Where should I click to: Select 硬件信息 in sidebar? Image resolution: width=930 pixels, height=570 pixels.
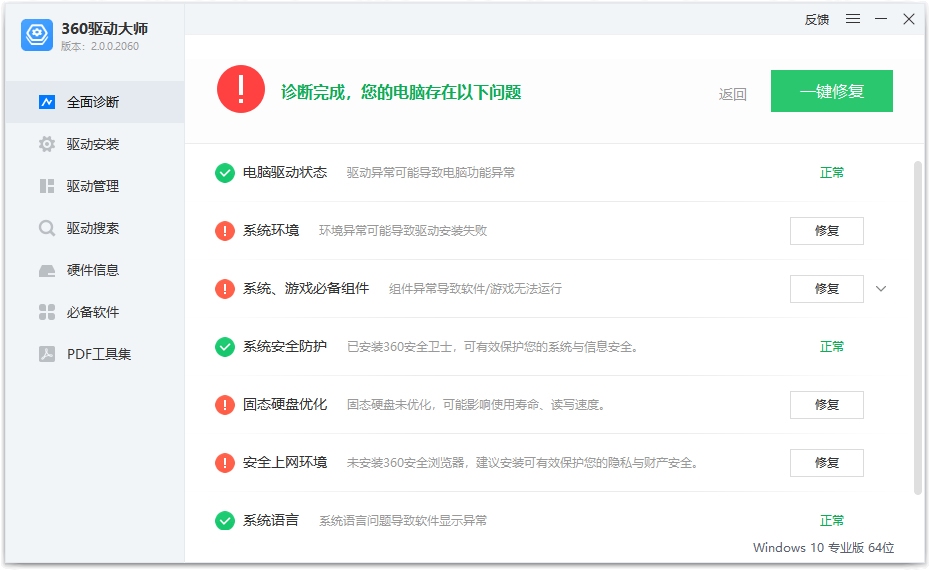pyautogui.click(x=95, y=270)
